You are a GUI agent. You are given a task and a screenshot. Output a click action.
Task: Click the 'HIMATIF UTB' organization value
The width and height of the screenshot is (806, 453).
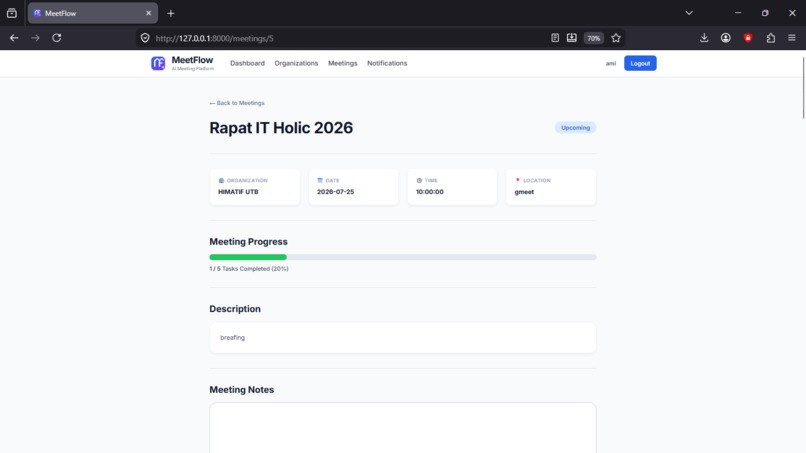tap(238, 192)
